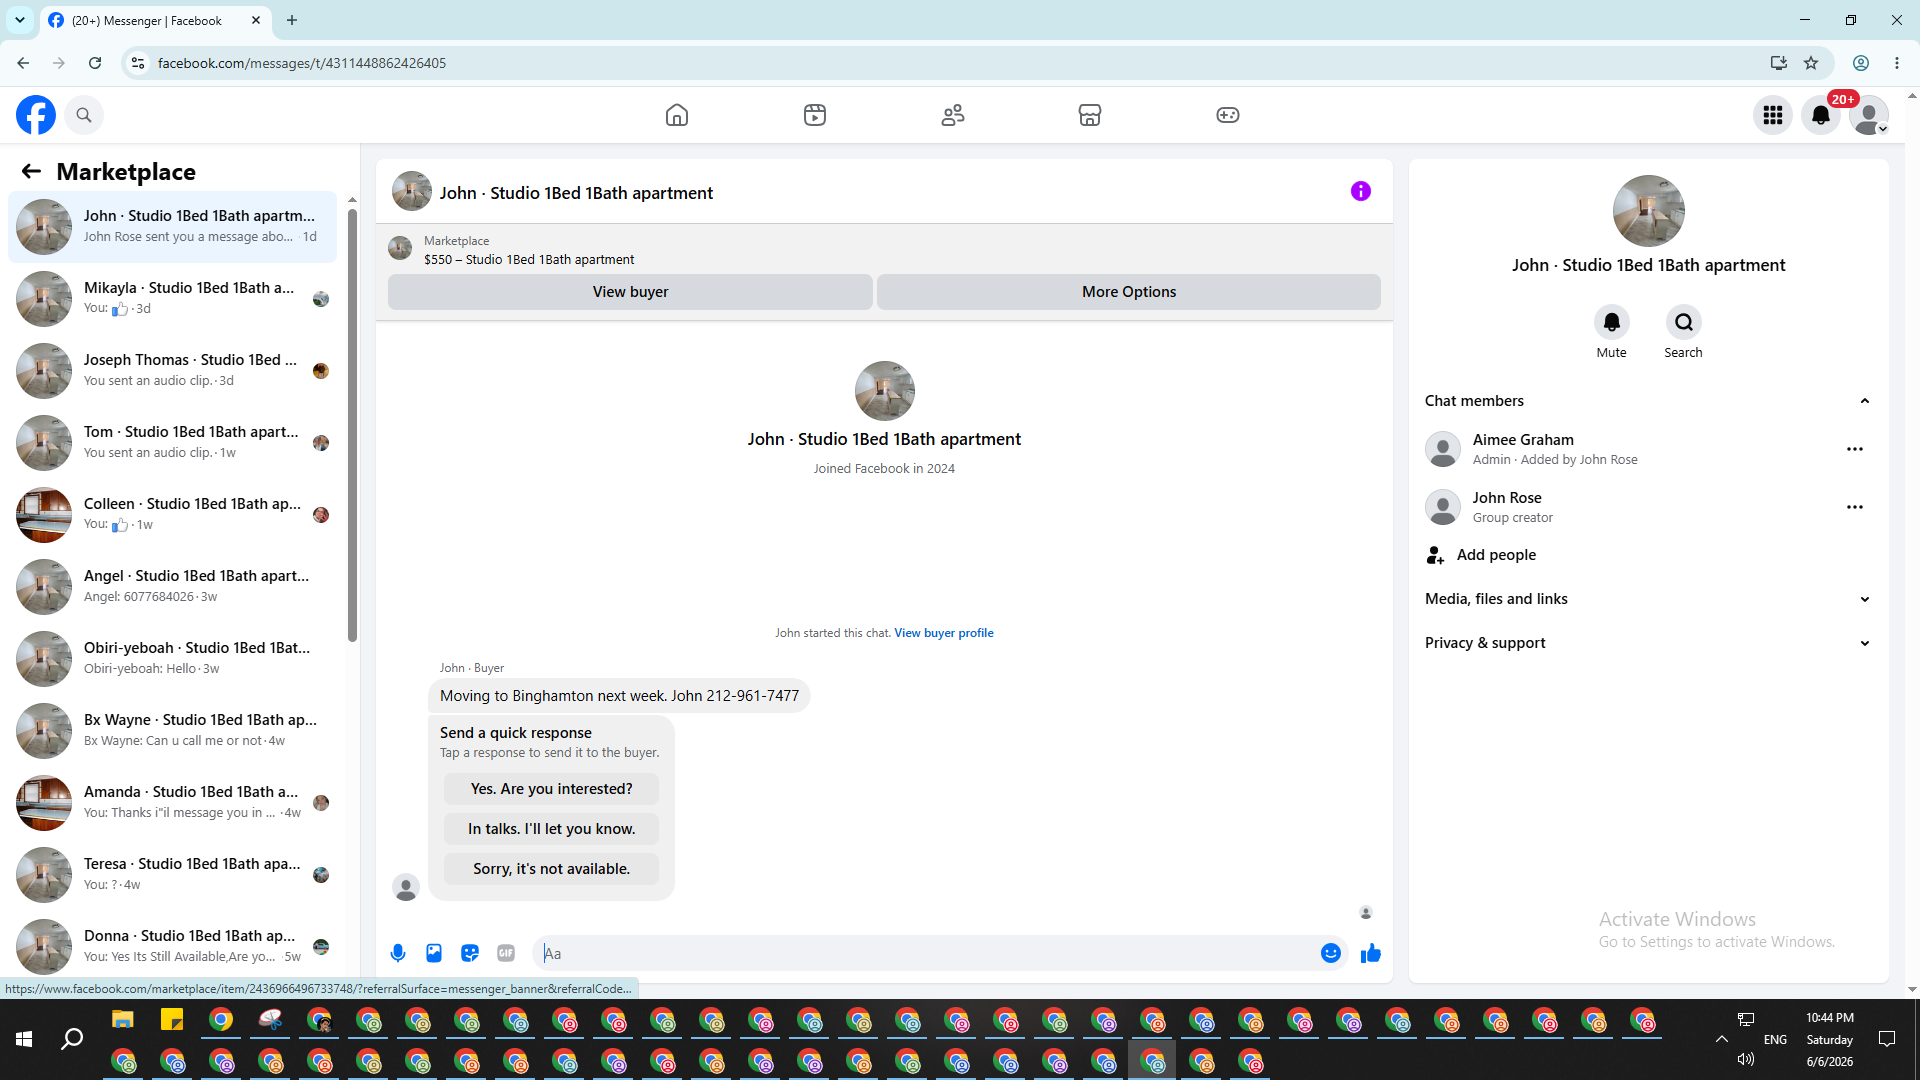The height and width of the screenshot is (1080, 1920).
Task: Send a thumbs-up like
Action: coord(1371,953)
